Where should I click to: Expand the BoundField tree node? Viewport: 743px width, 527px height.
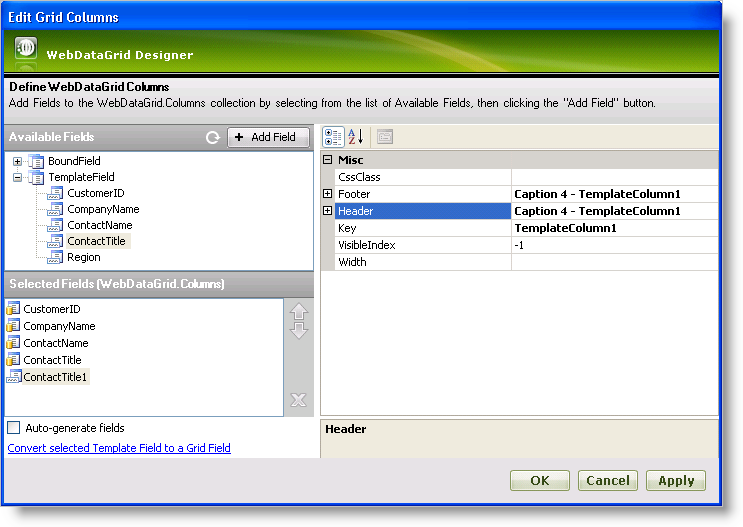pos(18,161)
